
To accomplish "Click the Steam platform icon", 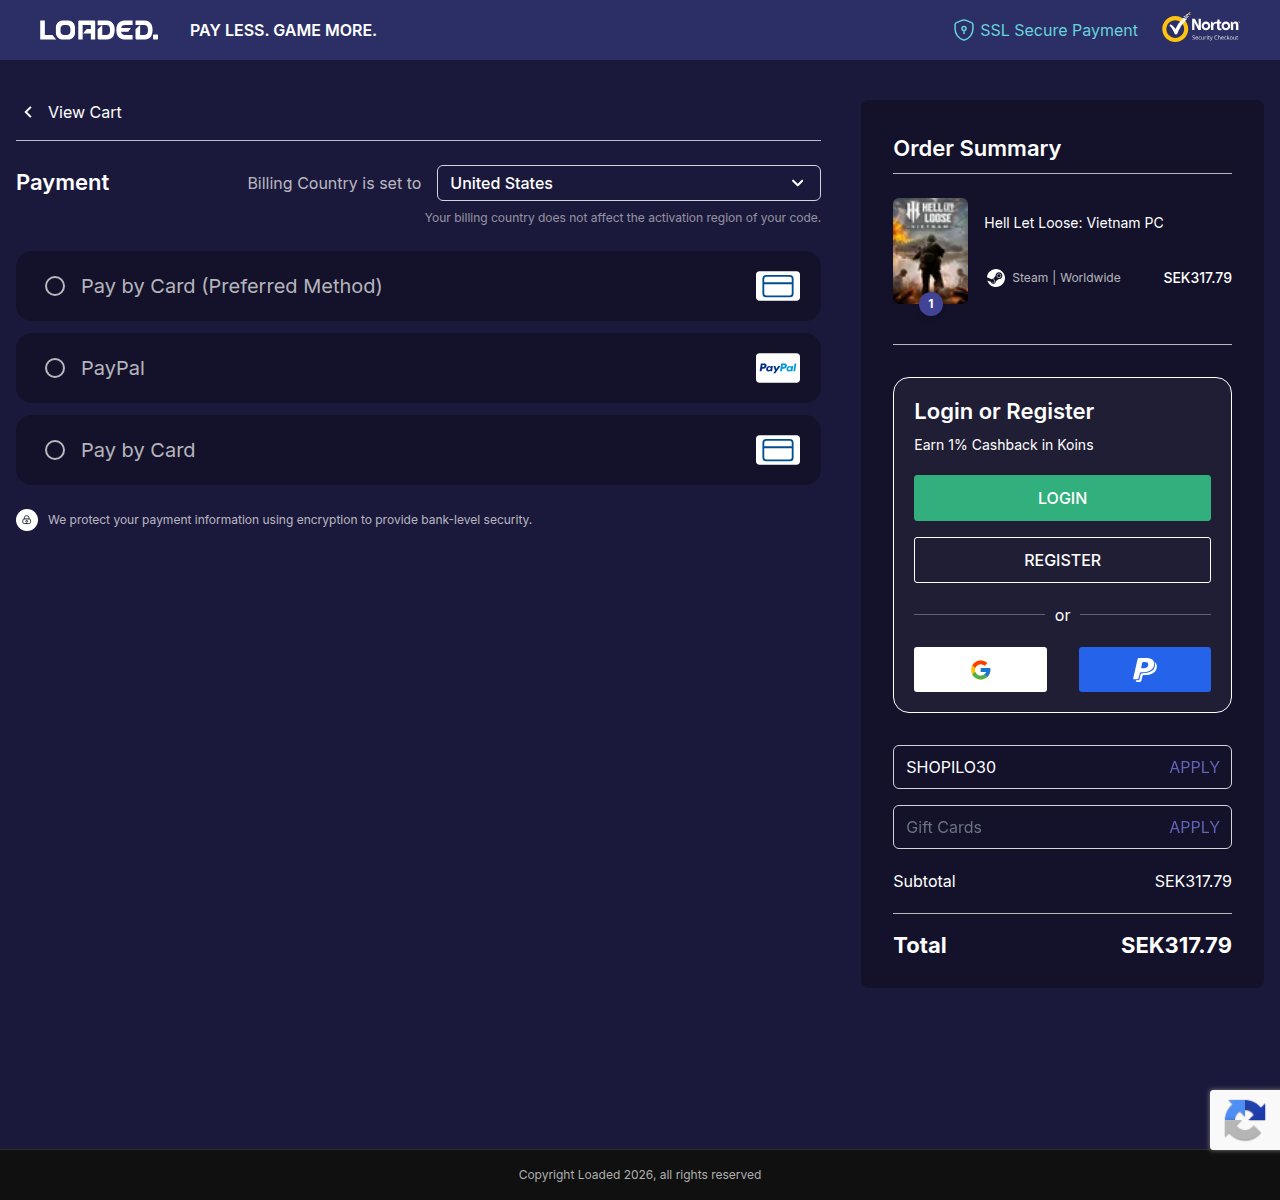I will click(x=996, y=278).
